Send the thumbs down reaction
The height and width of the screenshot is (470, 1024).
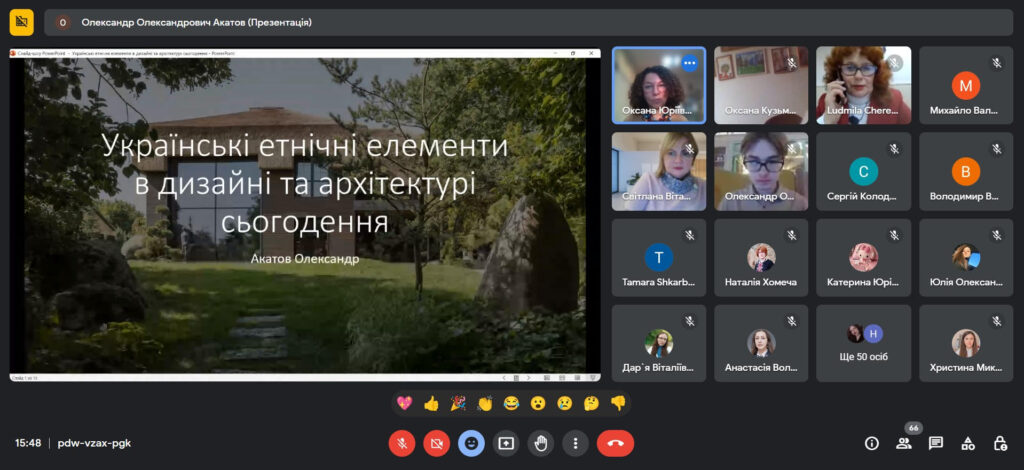click(618, 404)
